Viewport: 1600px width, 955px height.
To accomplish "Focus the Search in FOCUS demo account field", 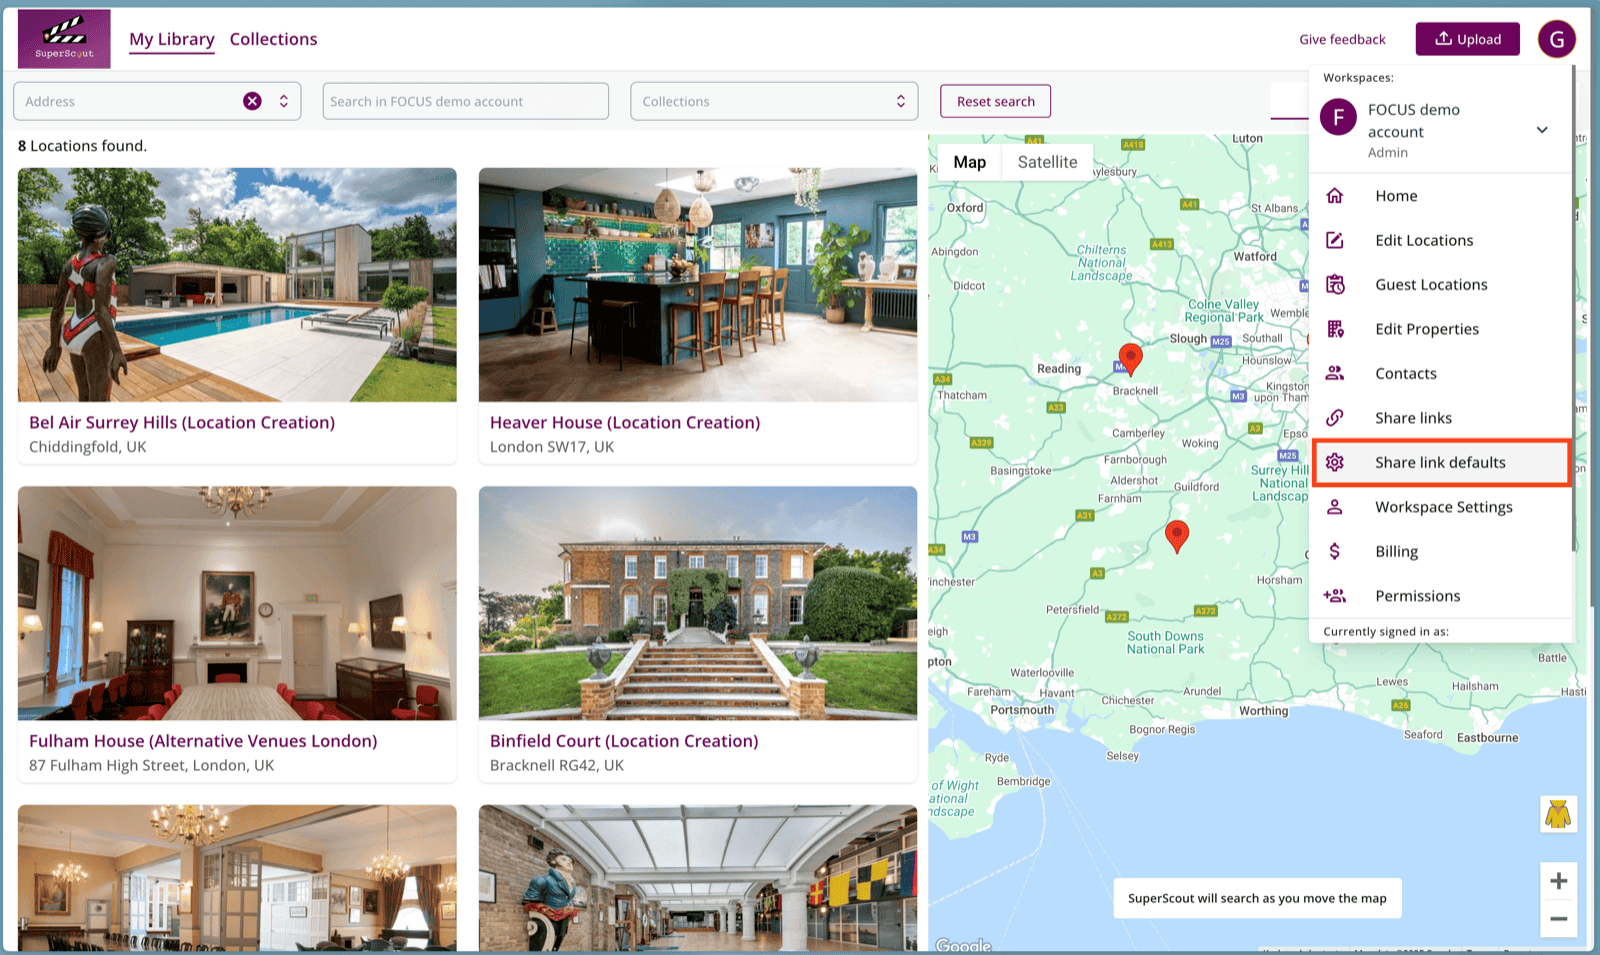I will 465,101.
